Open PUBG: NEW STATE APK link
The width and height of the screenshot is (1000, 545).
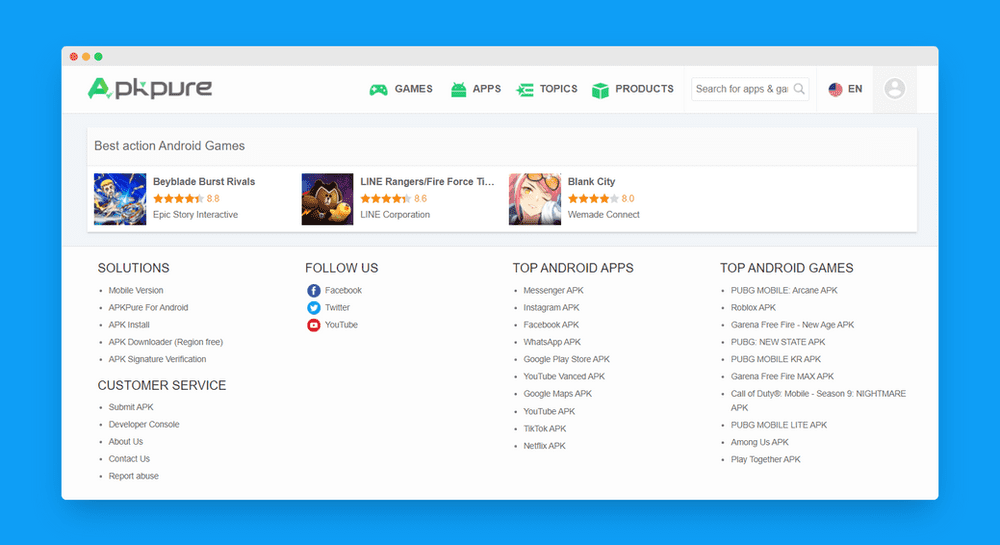[777, 342]
